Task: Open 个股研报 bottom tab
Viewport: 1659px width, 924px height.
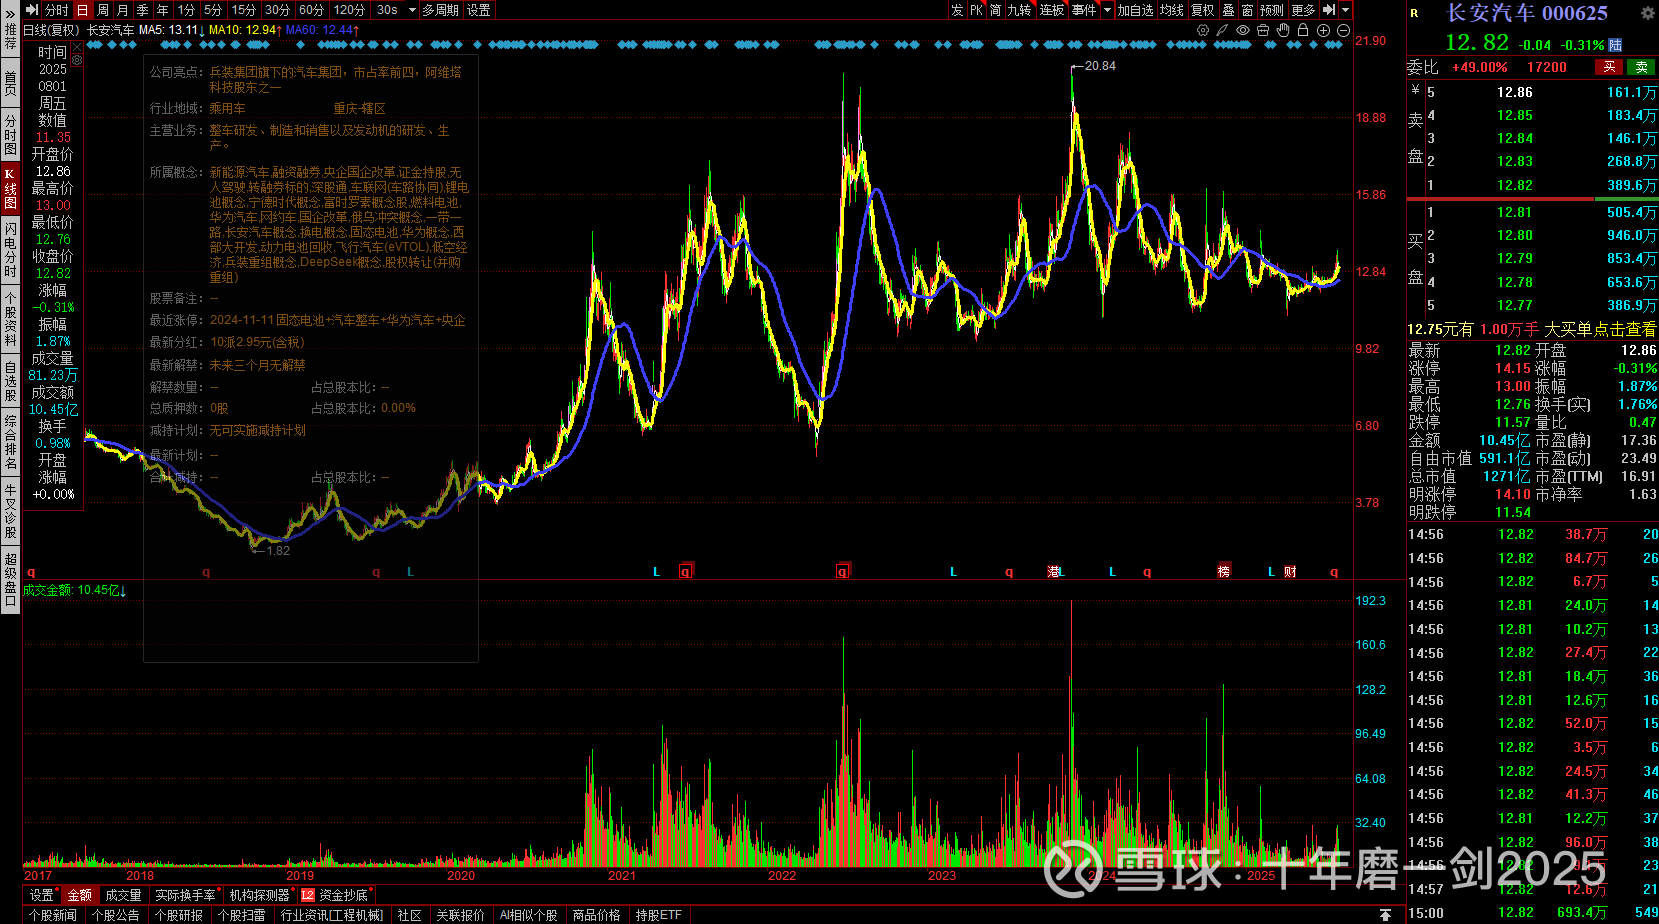Action: (x=179, y=915)
